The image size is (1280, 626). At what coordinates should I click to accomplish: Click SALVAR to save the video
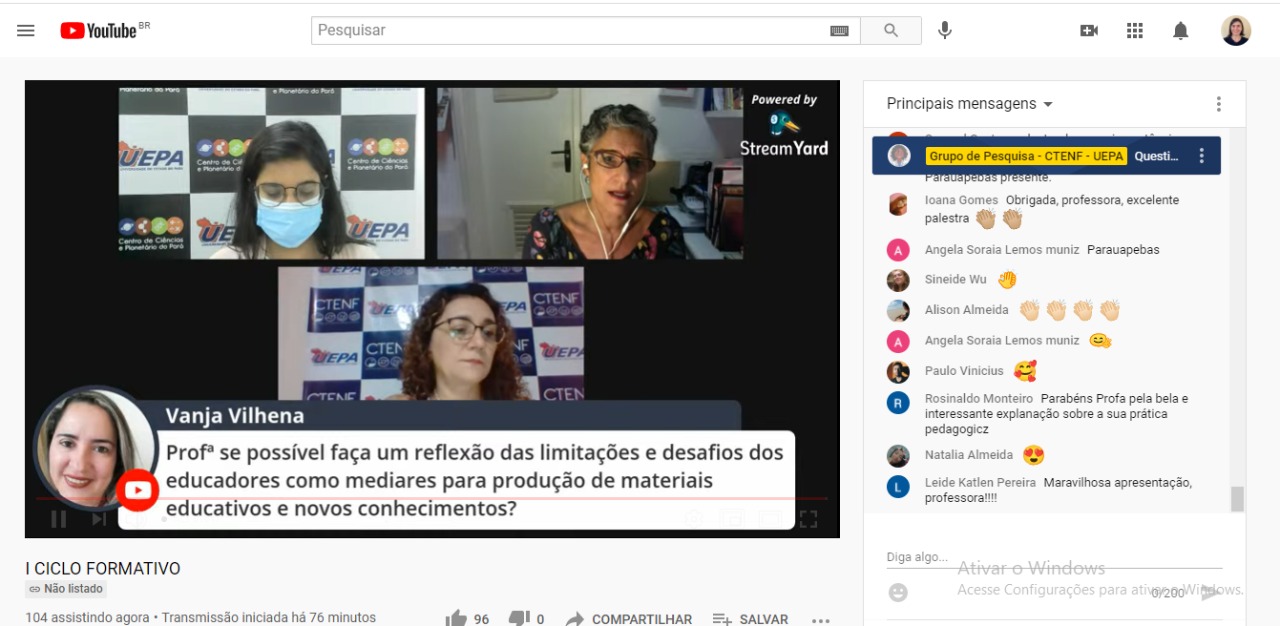click(x=750, y=619)
